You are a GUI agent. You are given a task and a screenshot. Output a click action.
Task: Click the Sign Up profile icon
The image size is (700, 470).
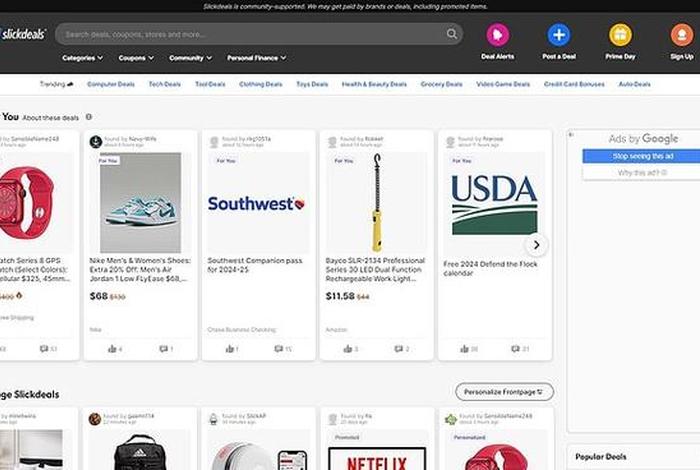(x=682, y=35)
